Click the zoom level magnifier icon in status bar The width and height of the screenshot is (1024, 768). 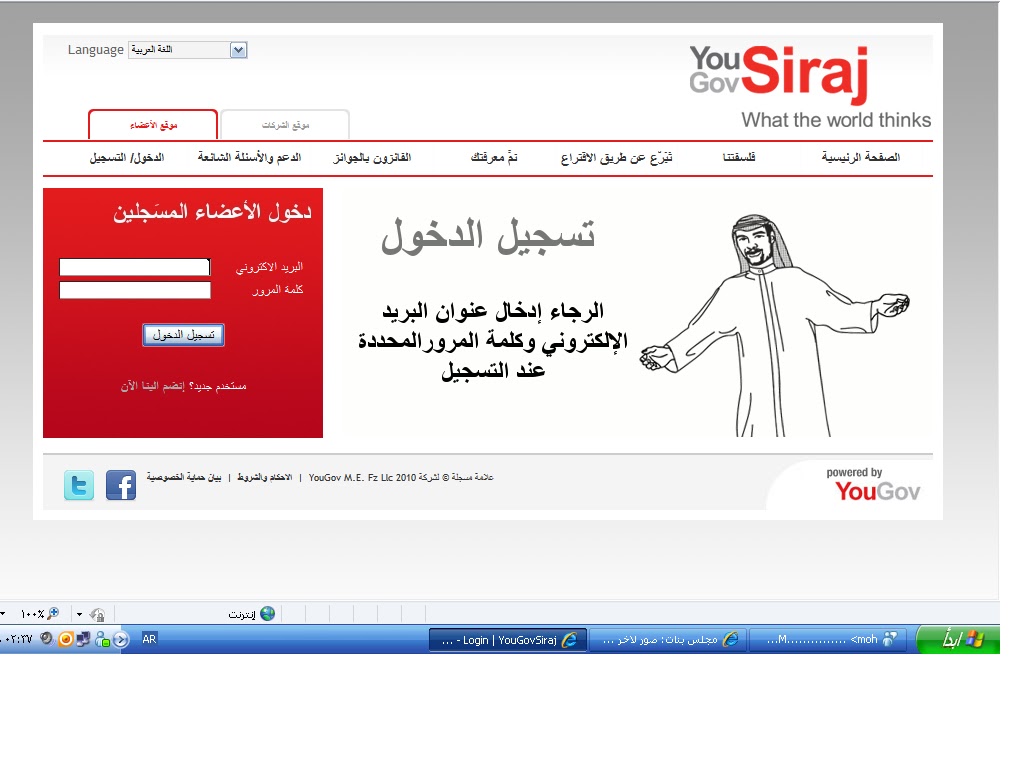point(54,613)
